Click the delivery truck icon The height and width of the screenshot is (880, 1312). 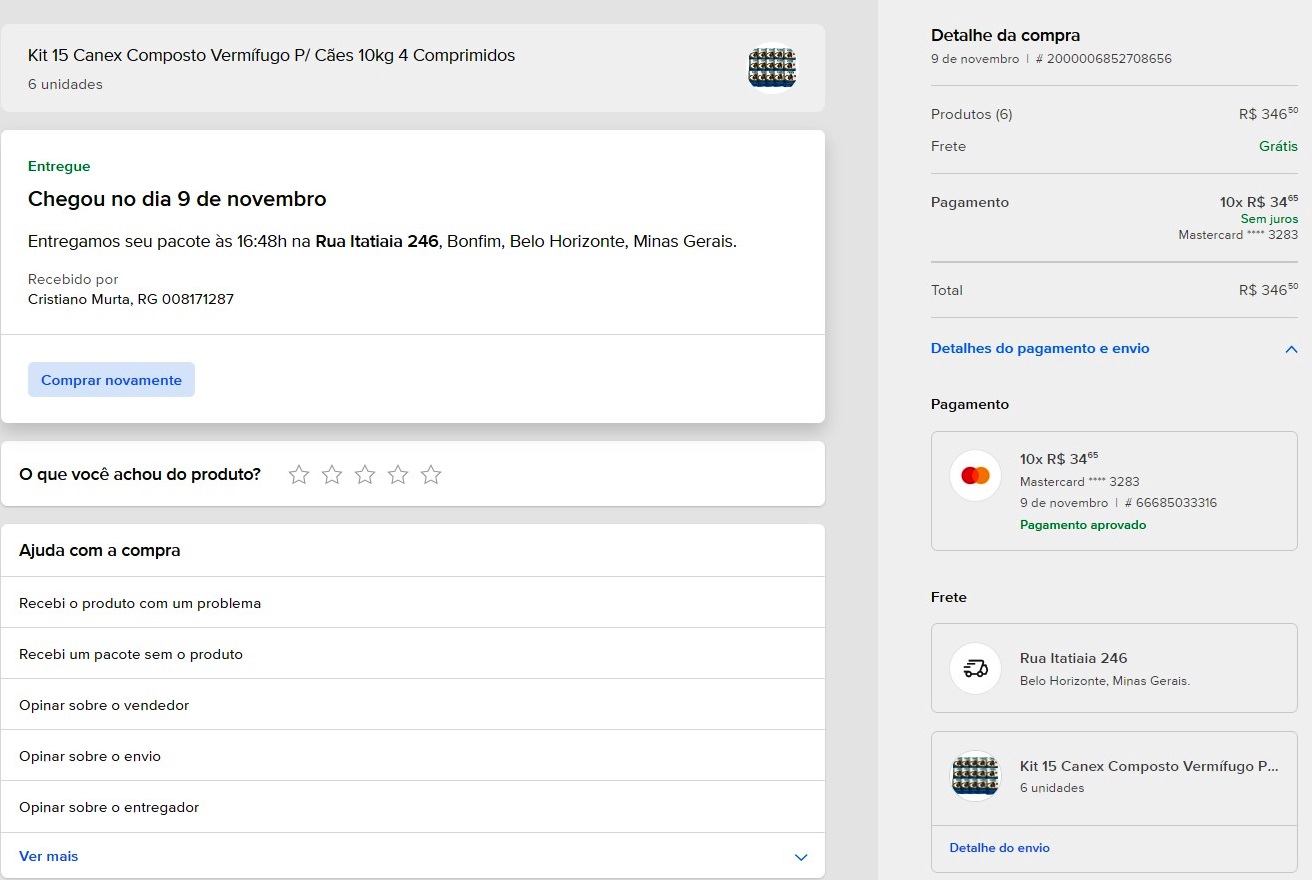[x=975, y=668]
